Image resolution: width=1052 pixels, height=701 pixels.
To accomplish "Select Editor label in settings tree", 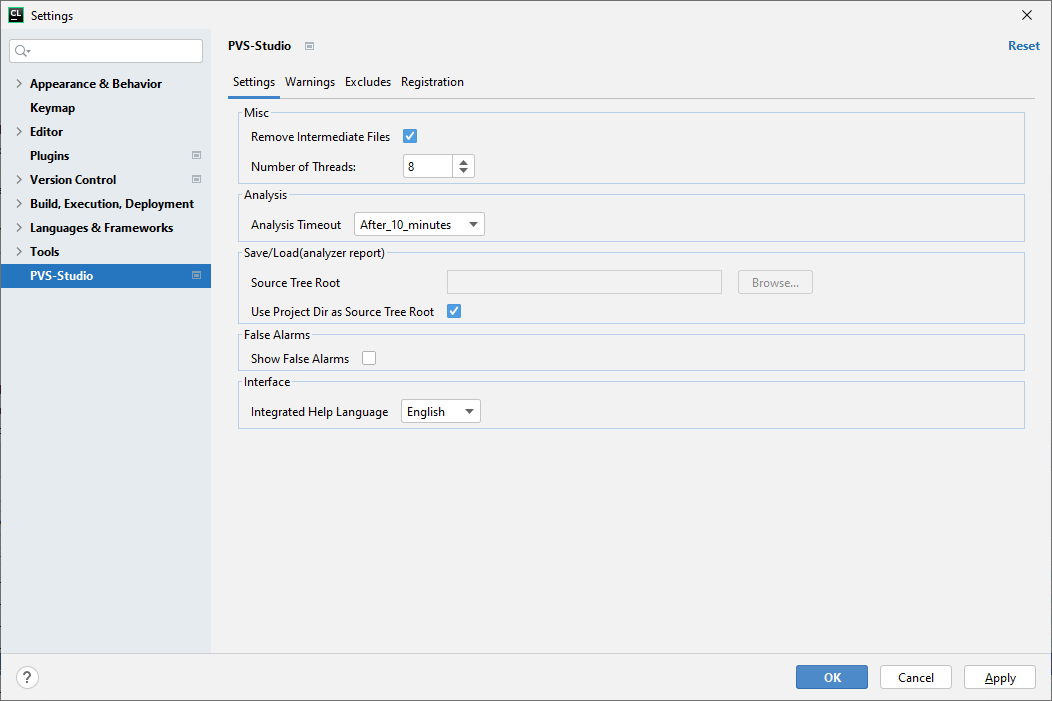I will pyautogui.click(x=46, y=131).
